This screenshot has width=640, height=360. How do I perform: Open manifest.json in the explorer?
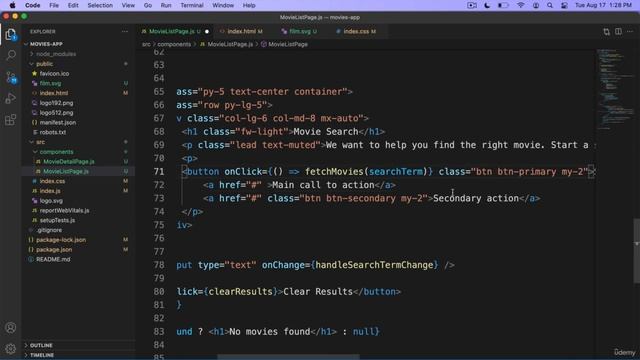(x=58, y=122)
